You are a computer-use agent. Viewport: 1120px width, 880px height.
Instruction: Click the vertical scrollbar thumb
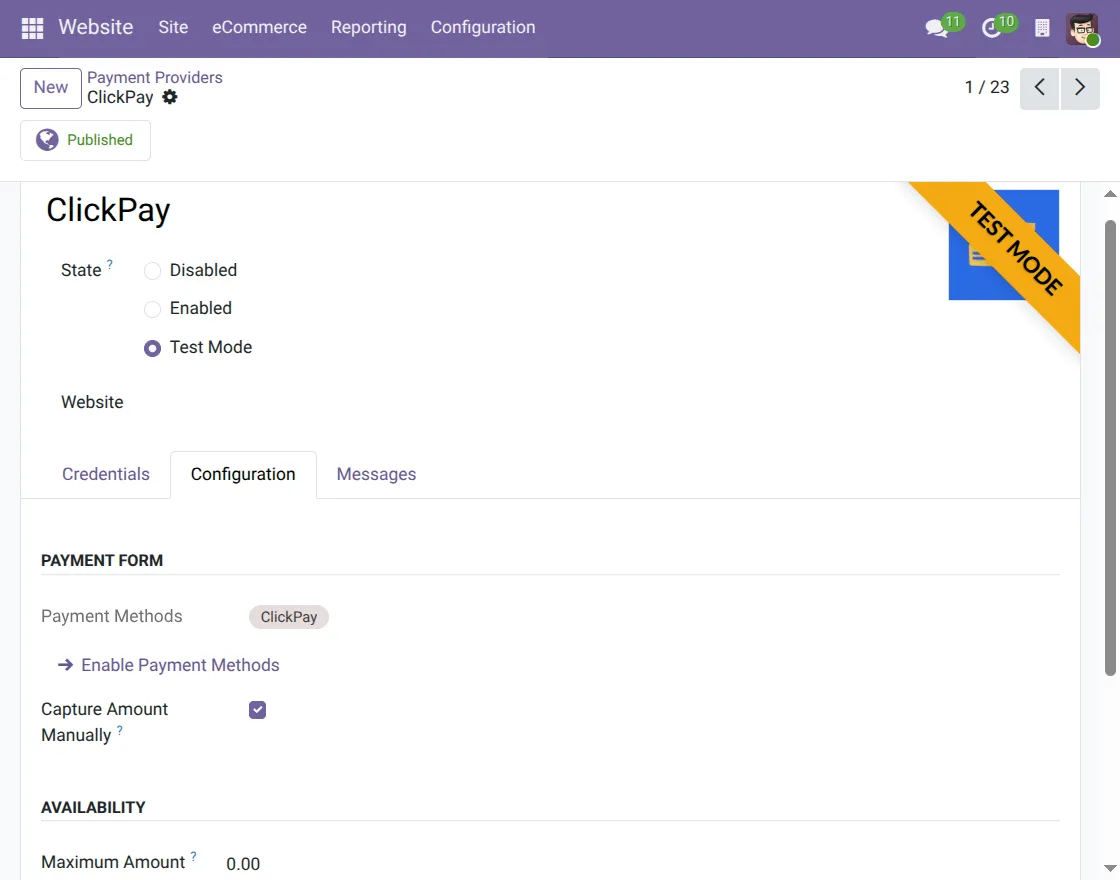point(1110,448)
